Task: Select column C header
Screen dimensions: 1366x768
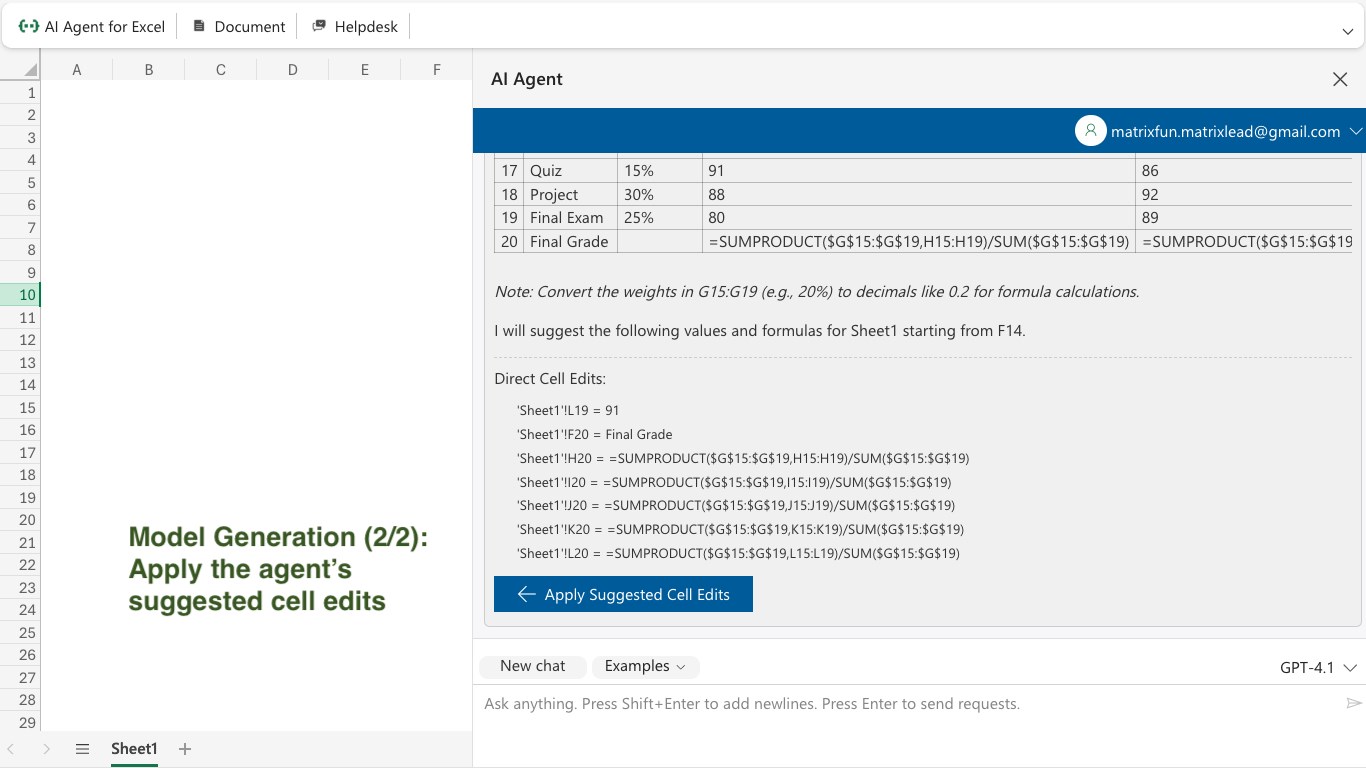Action: coord(220,70)
